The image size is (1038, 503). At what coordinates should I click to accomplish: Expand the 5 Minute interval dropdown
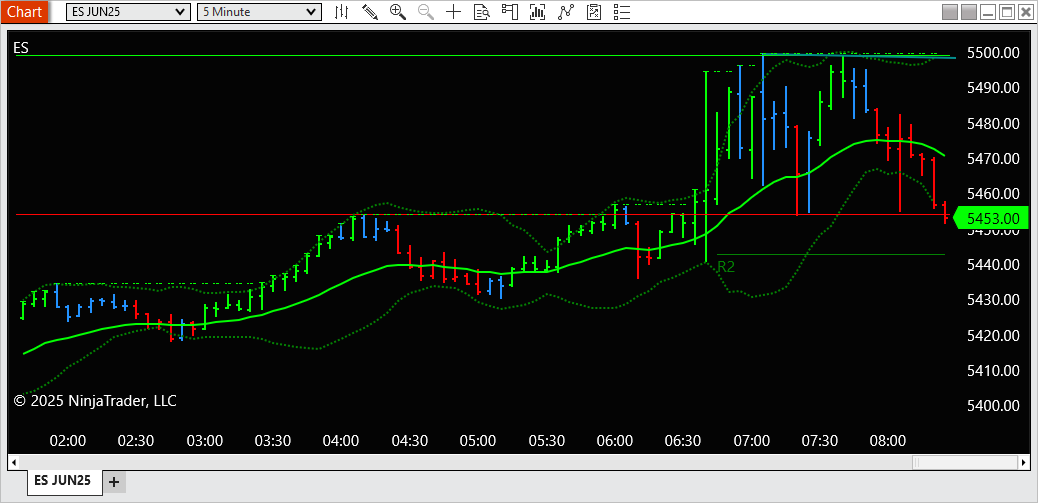pos(259,12)
